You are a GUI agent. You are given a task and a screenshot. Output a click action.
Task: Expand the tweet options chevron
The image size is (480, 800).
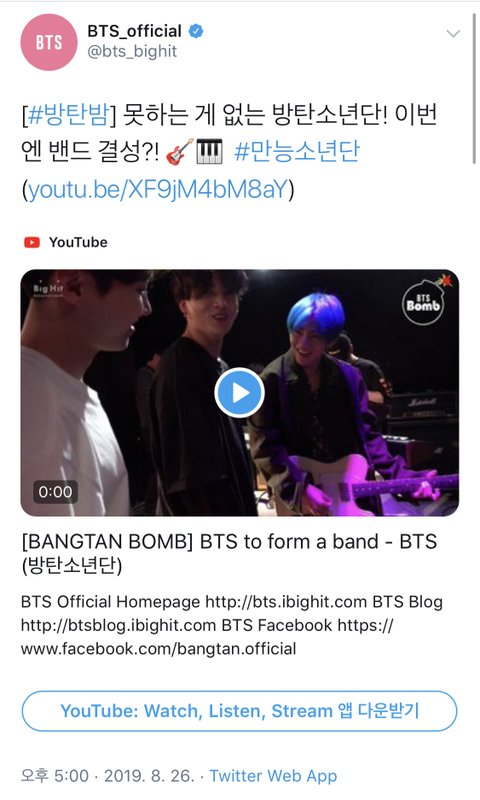point(453,34)
